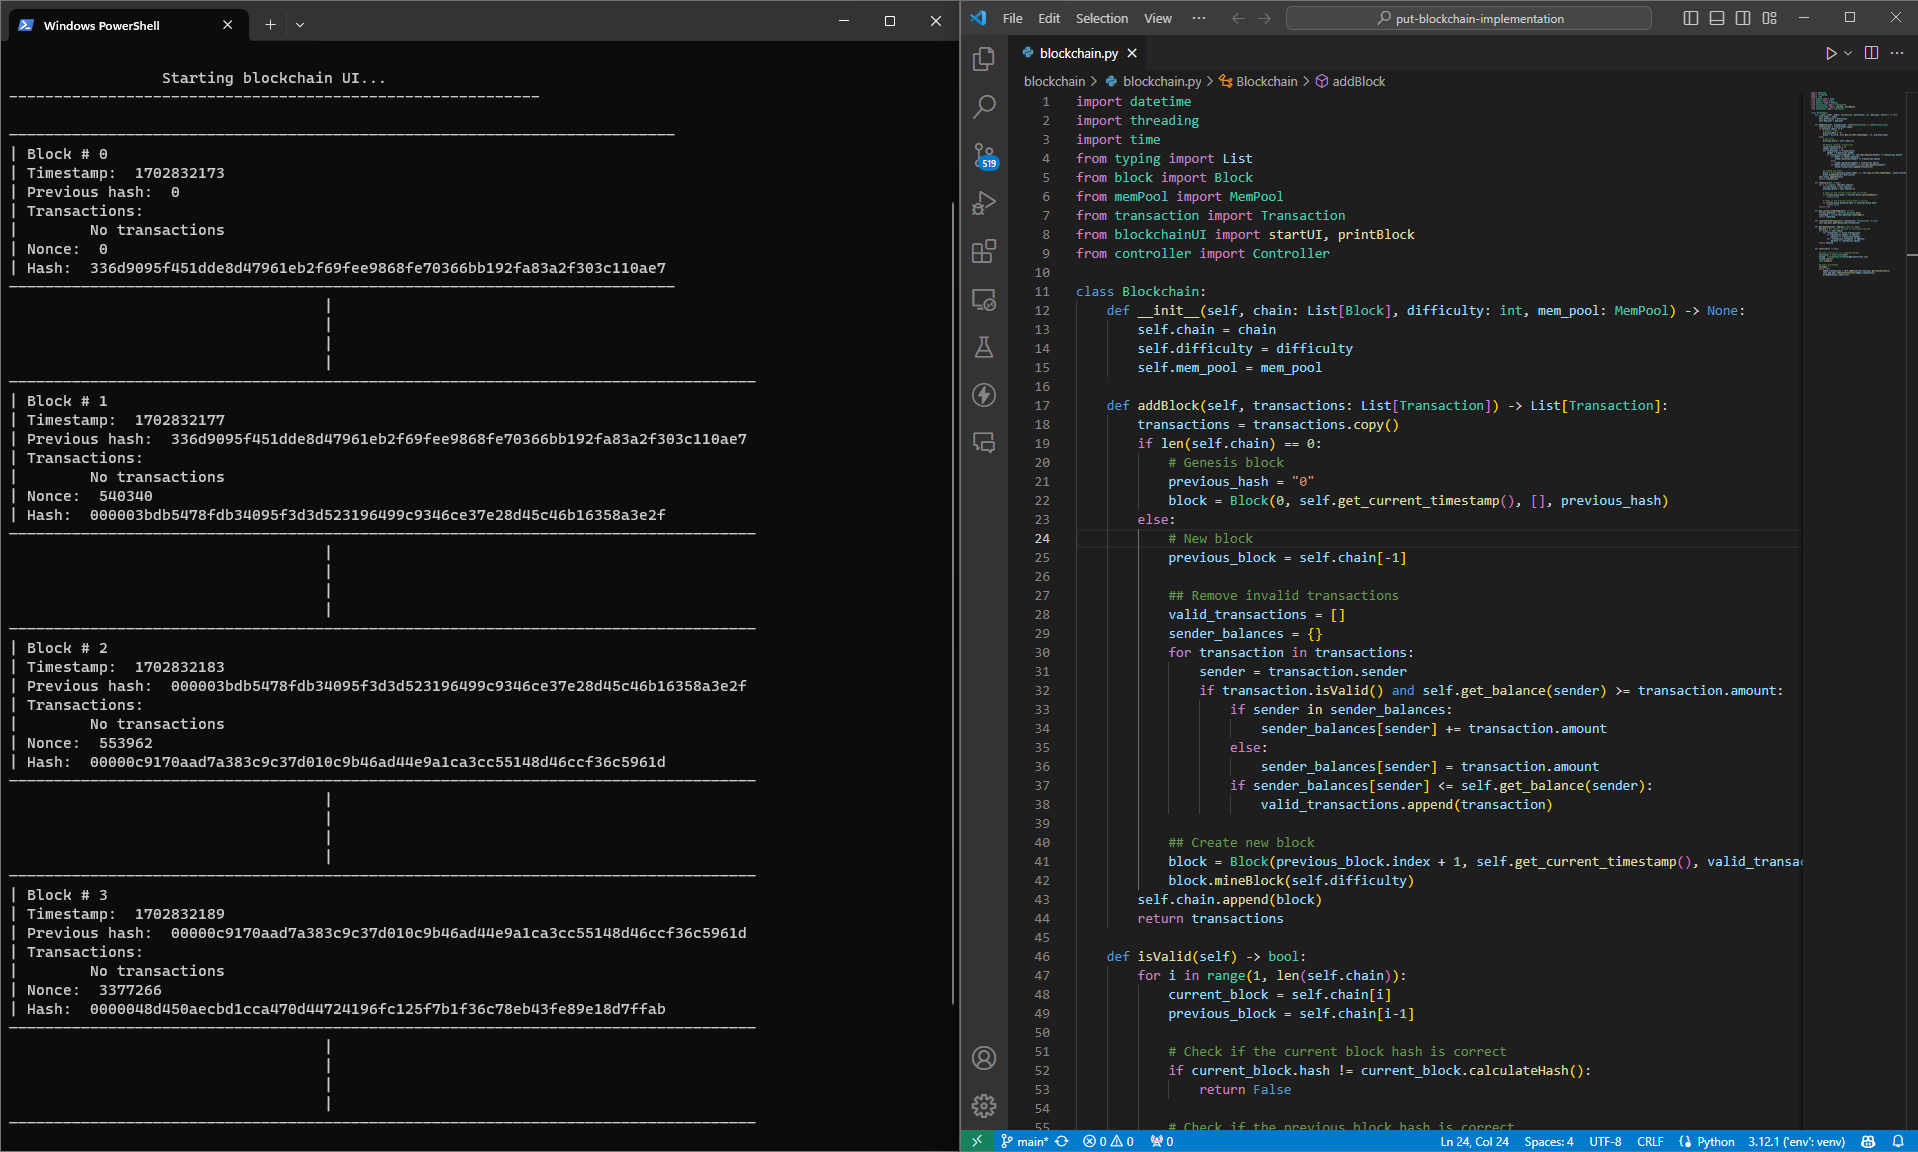Open the Explorer view in VS Code
Viewport: 1918px width, 1152px height.
[x=984, y=59]
